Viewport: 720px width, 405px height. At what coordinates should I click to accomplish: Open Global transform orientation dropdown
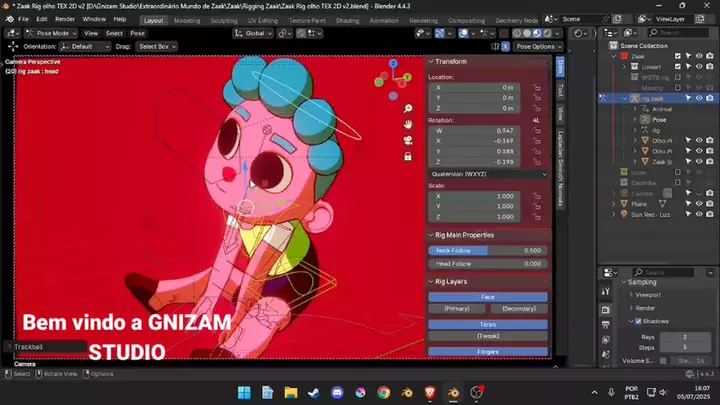point(253,33)
